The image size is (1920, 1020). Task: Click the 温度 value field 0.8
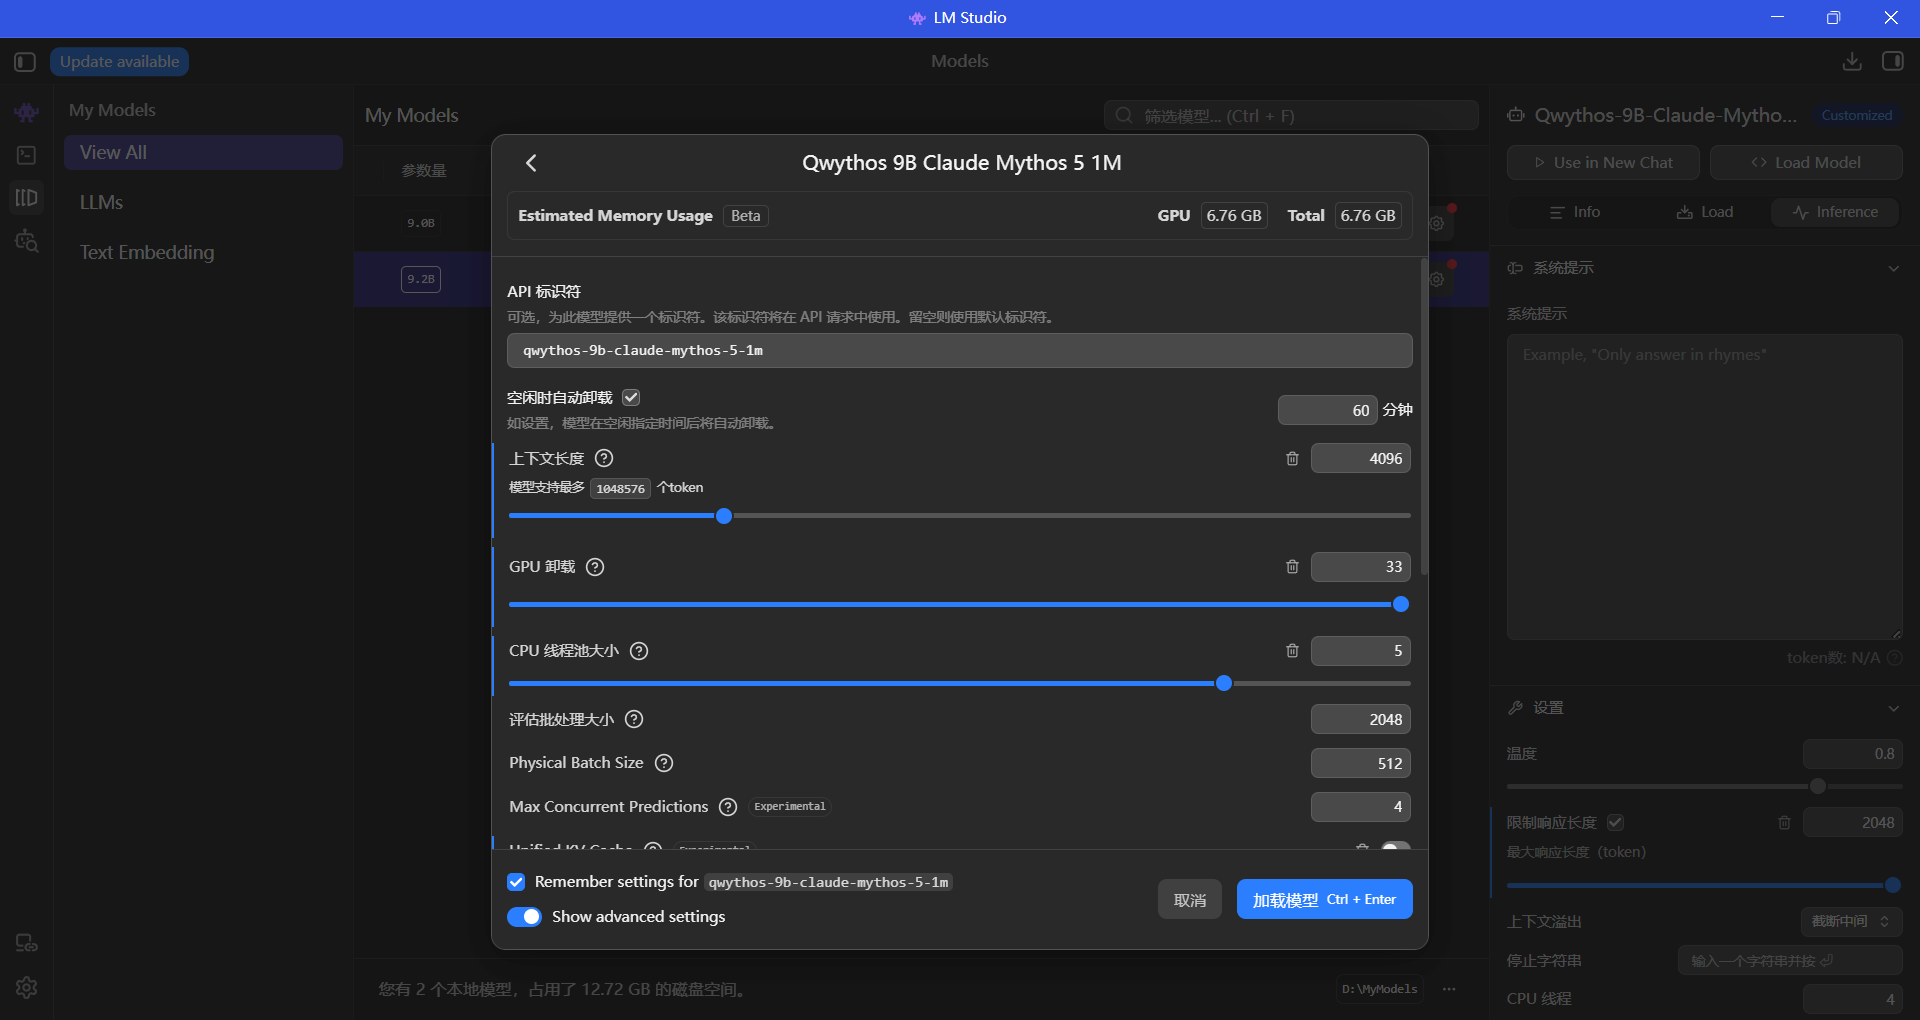coord(1852,754)
